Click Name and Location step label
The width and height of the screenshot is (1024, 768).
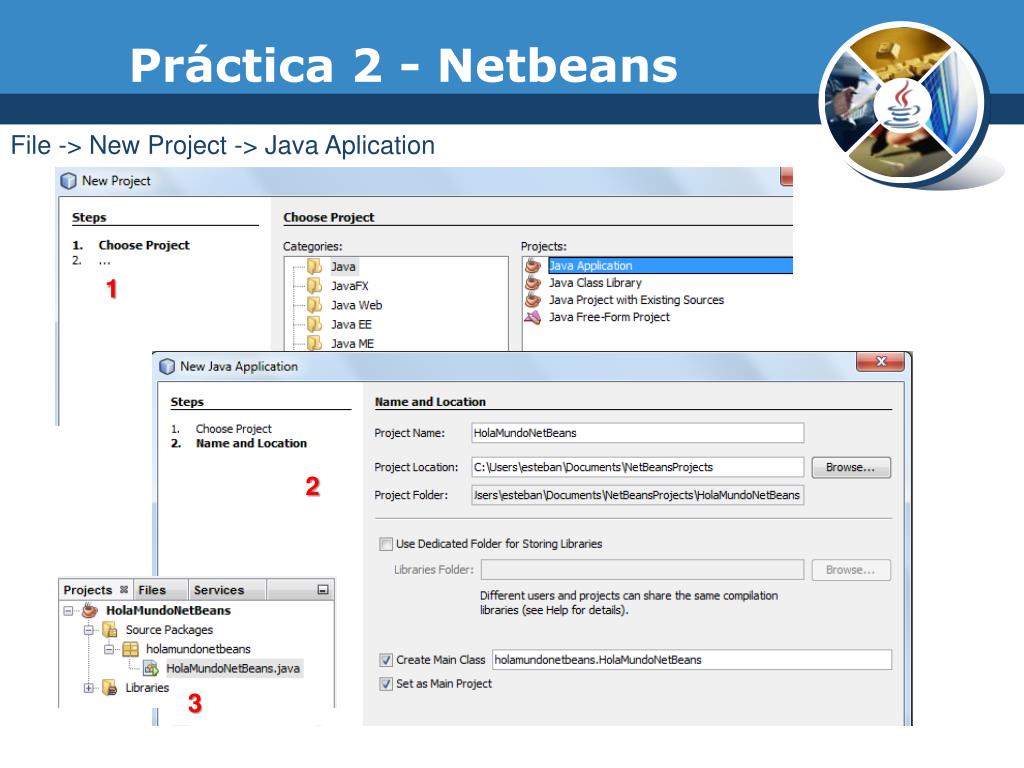tap(251, 443)
